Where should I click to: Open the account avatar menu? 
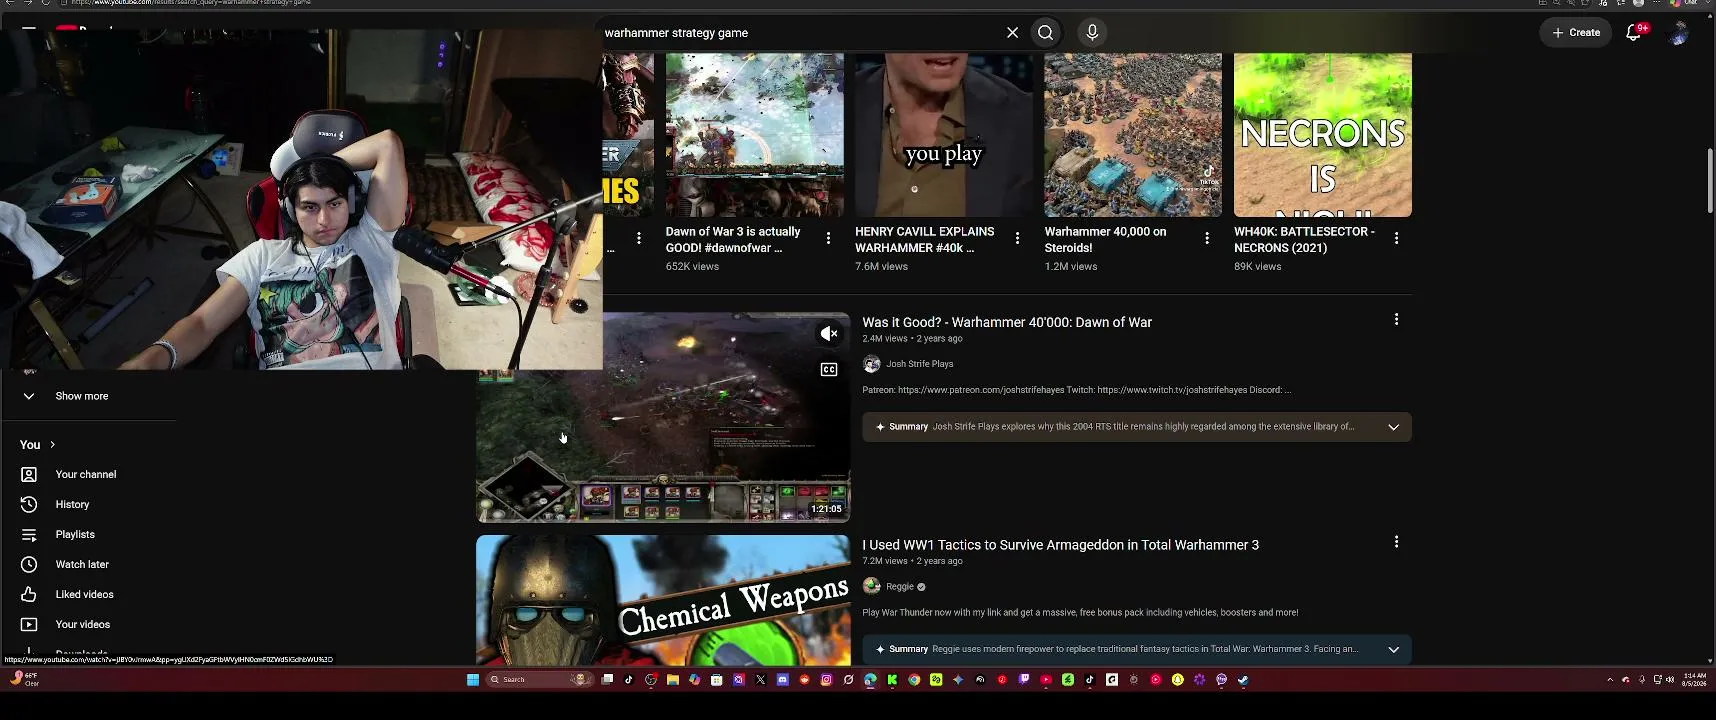point(1679,33)
